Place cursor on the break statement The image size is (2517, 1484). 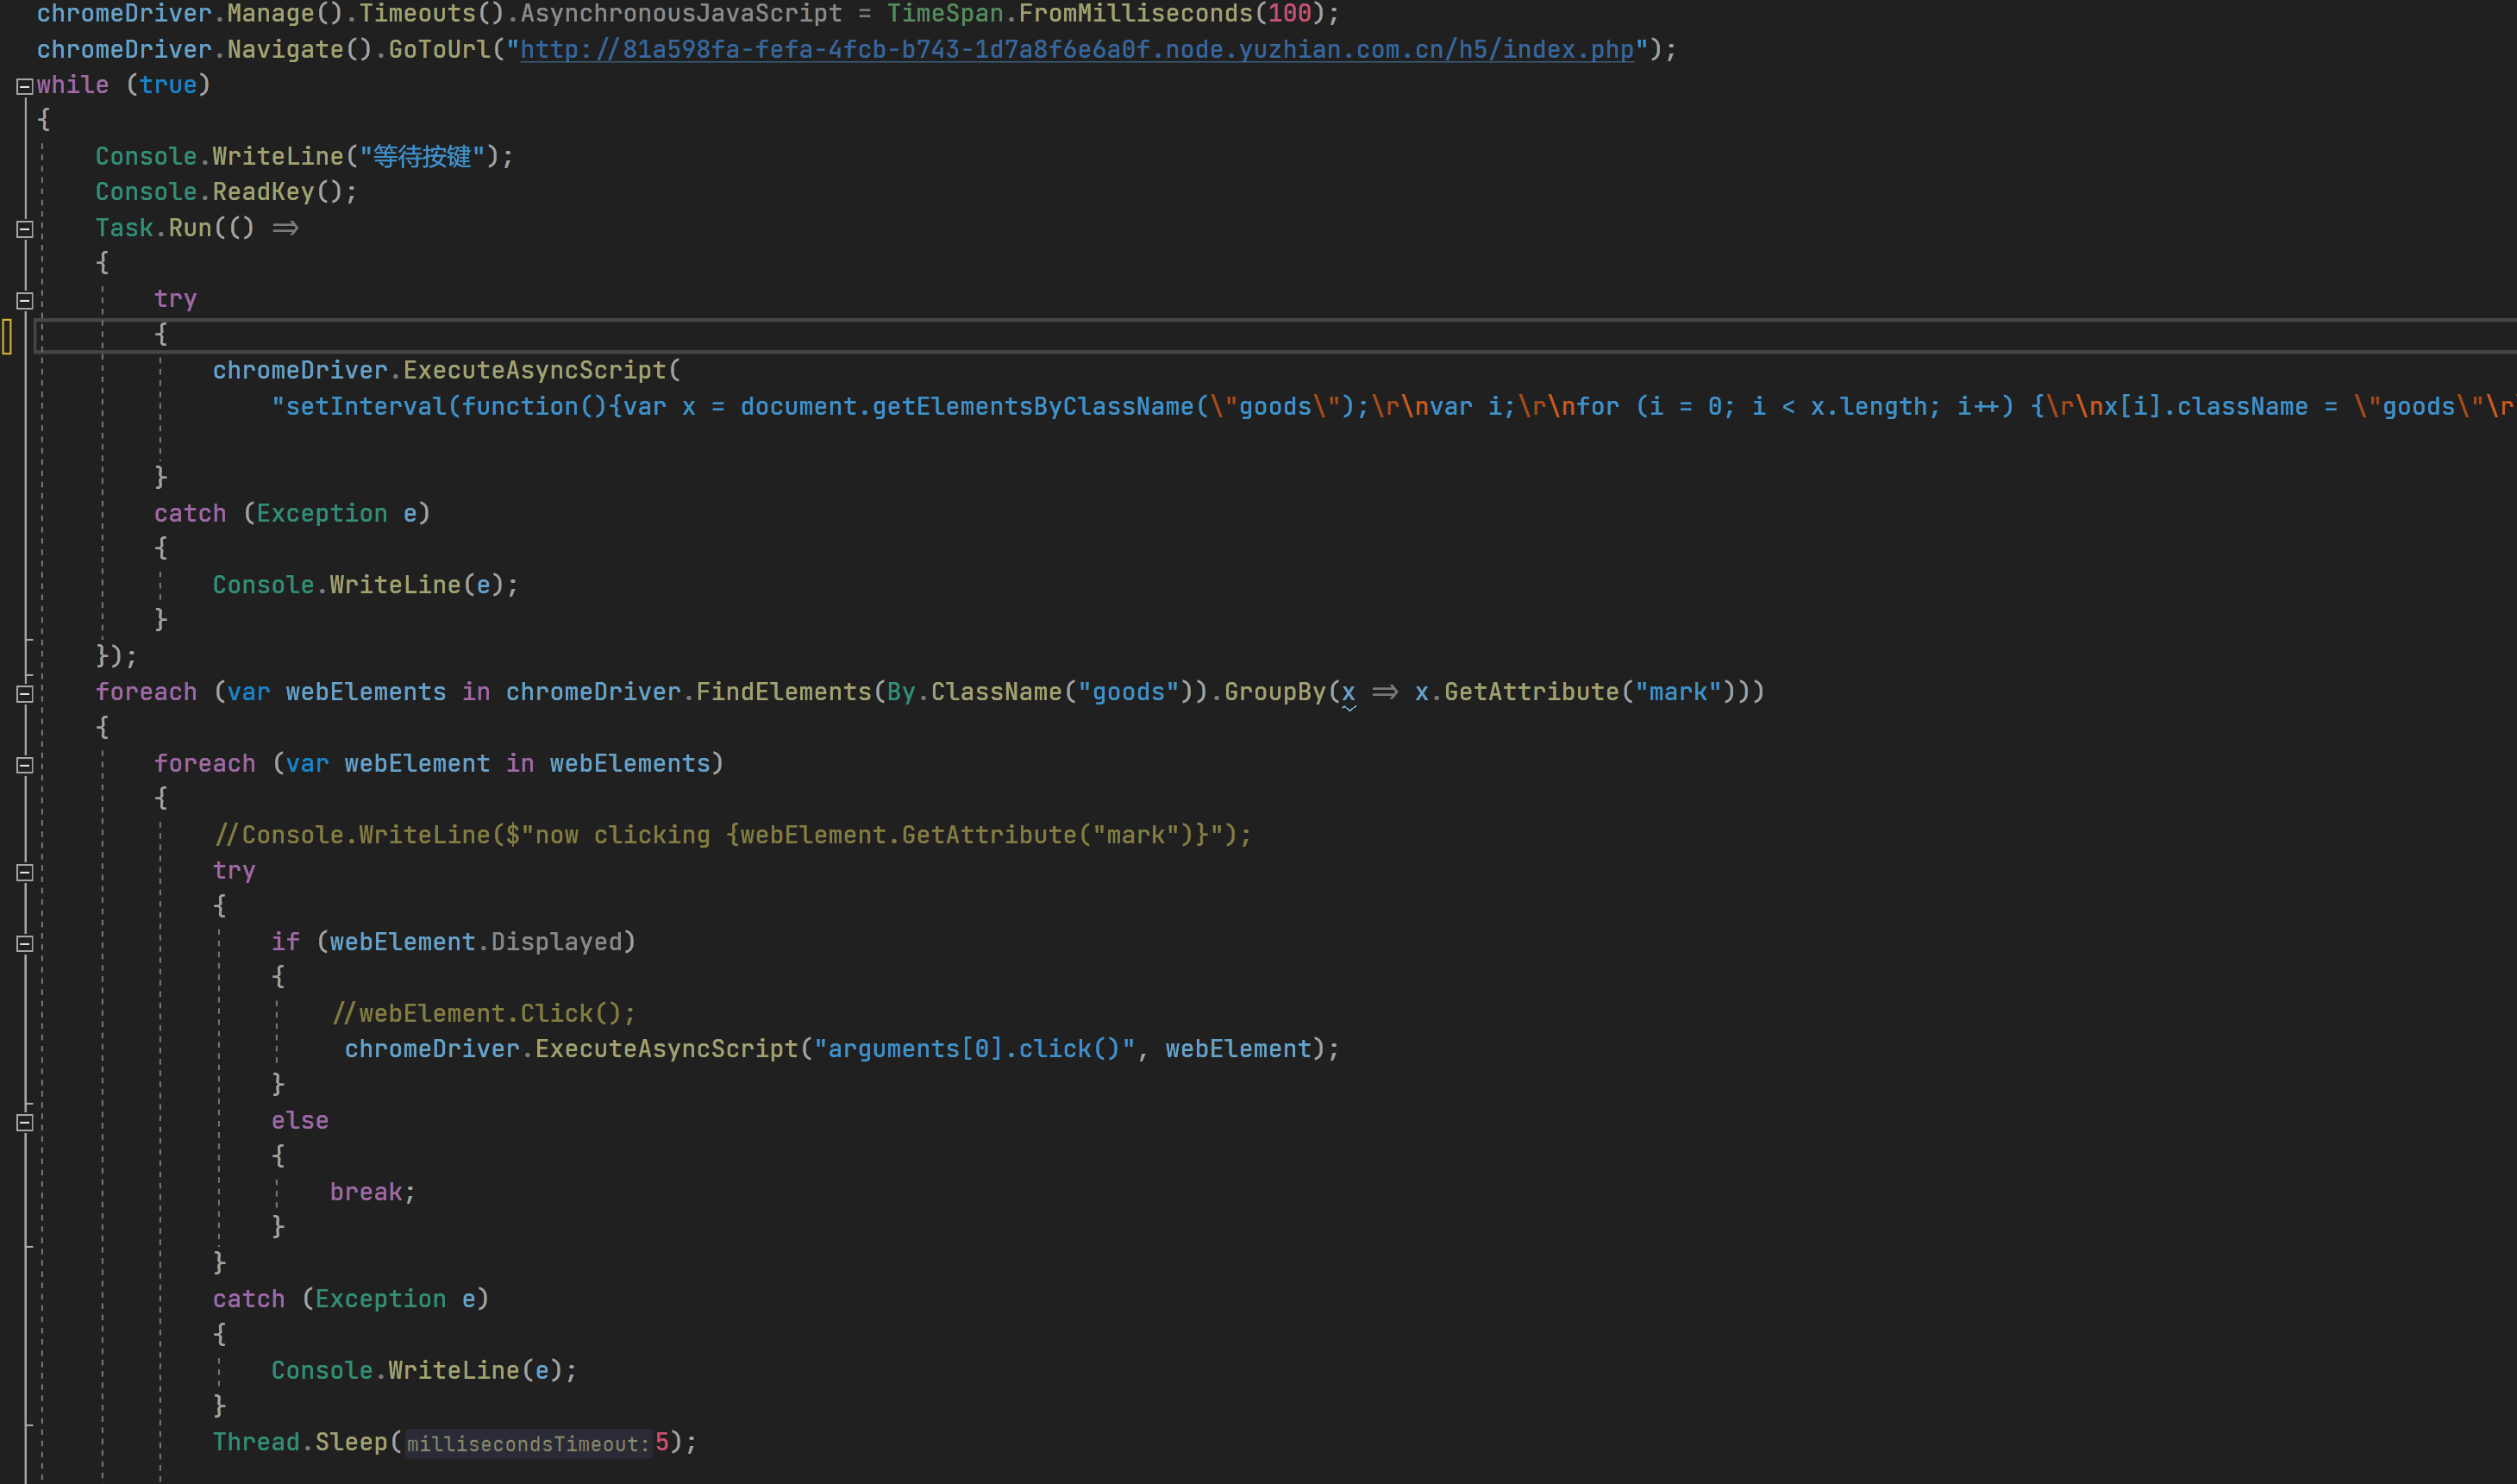click(366, 1192)
